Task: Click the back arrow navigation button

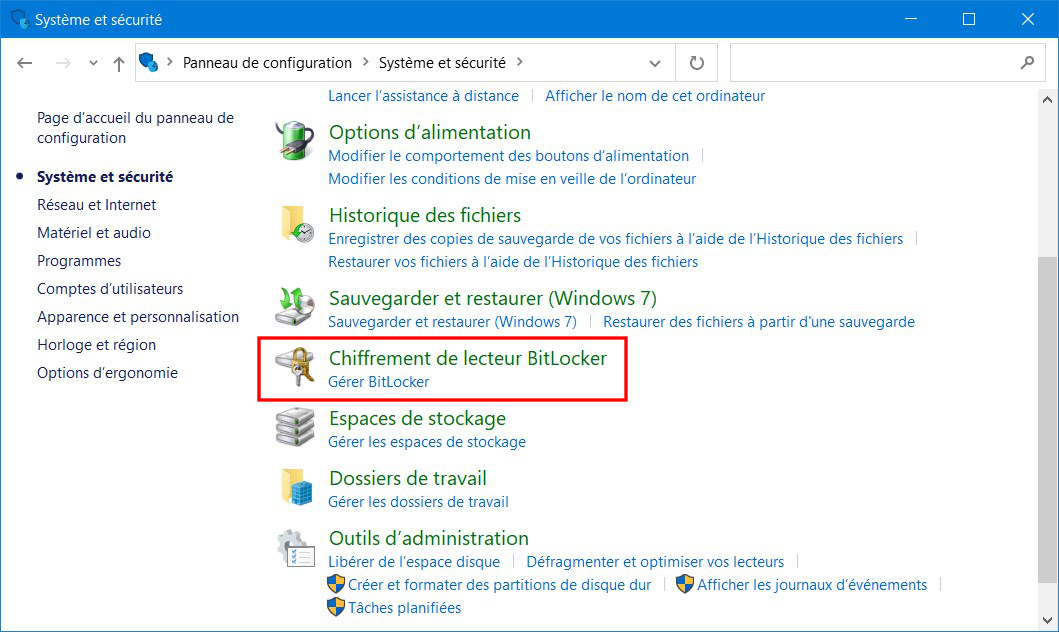Action: pyautogui.click(x=25, y=63)
